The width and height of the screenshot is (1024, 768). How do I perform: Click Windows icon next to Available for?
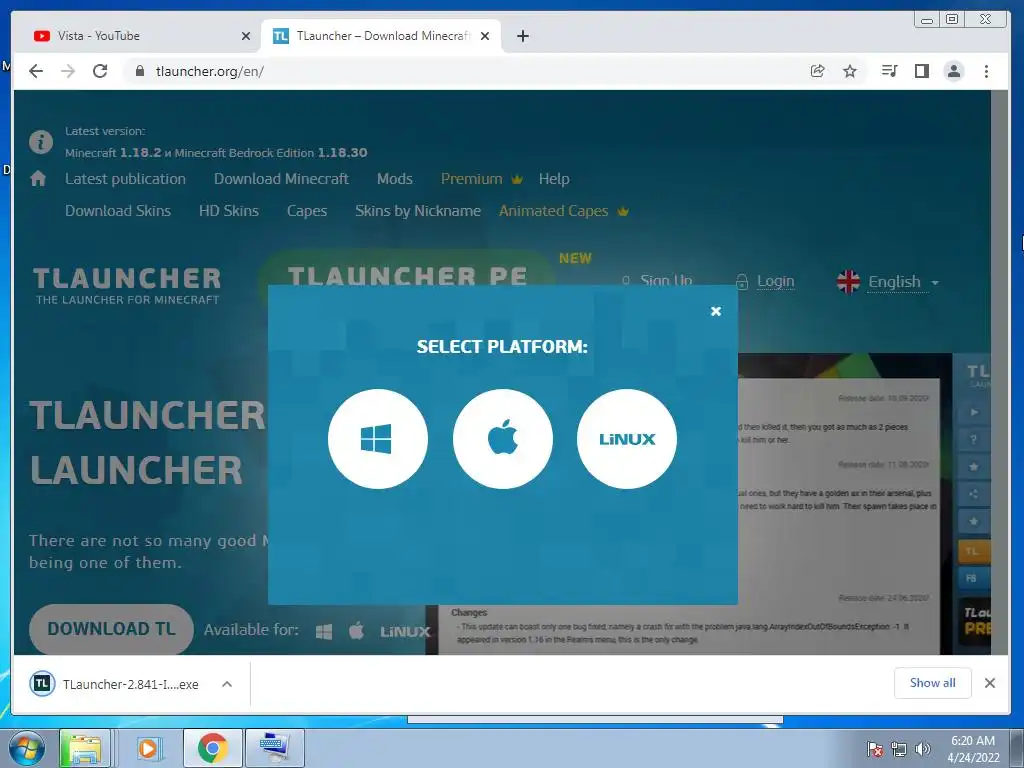click(324, 632)
